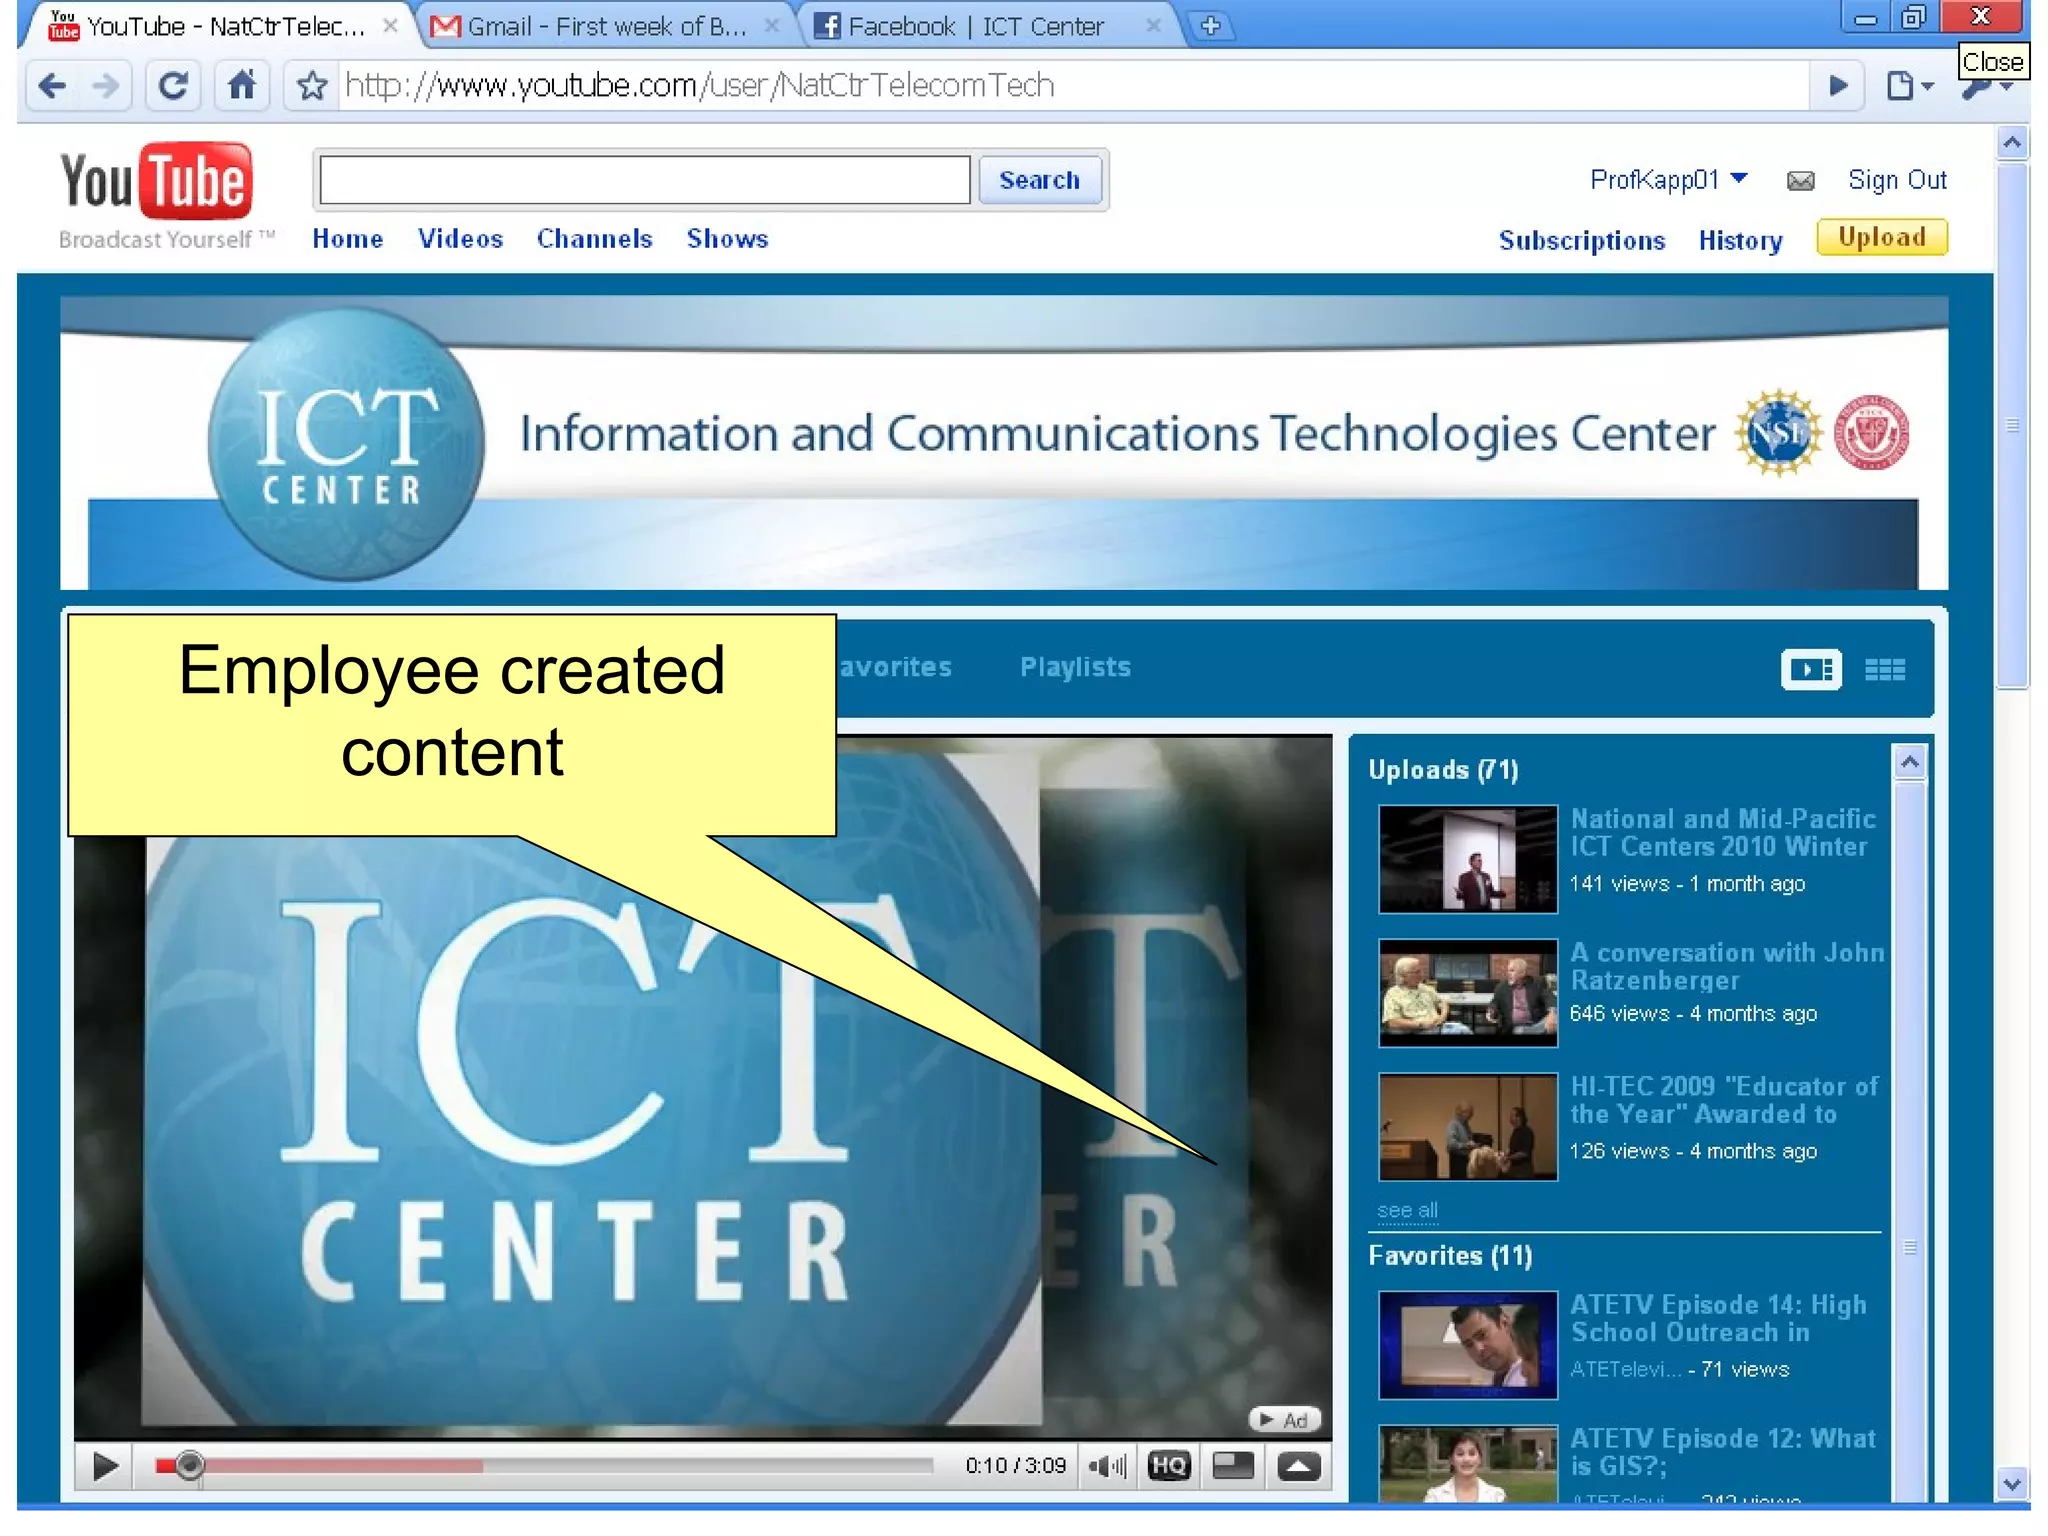Viewport: 2048px width, 1536px height.
Task: Click the NSF logo in the banner
Action: (1778, 433)
